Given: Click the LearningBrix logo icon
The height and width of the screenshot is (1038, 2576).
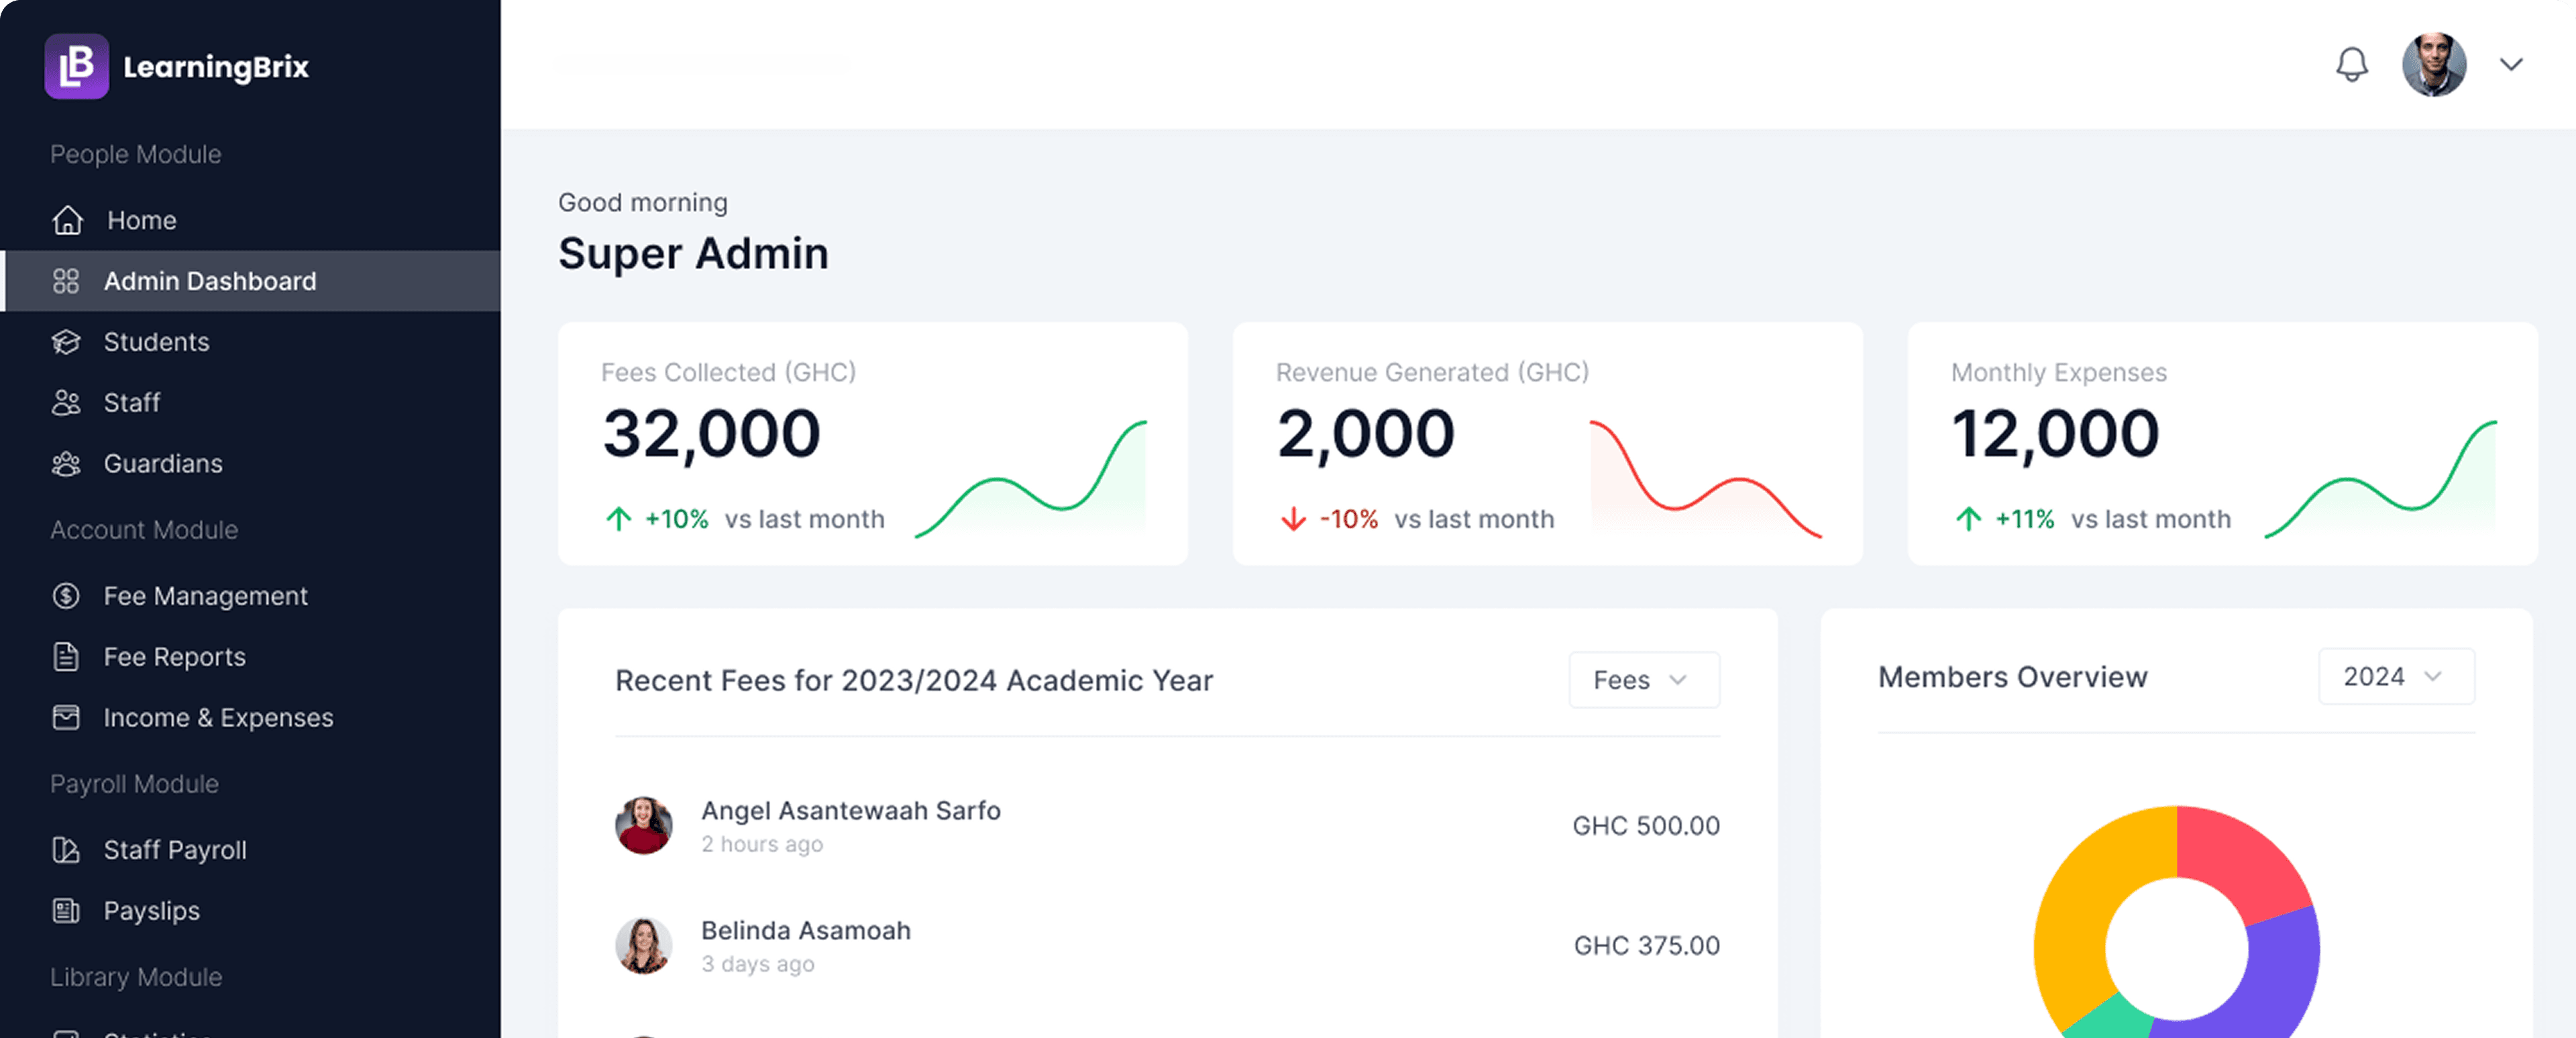Looking at the screenshot, I should [76, 67].
